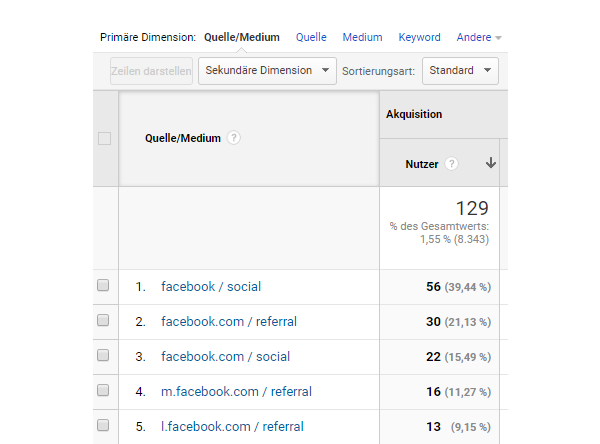
Task: Open the Standard sorting type dropdown
Action: tap(460, 71)
